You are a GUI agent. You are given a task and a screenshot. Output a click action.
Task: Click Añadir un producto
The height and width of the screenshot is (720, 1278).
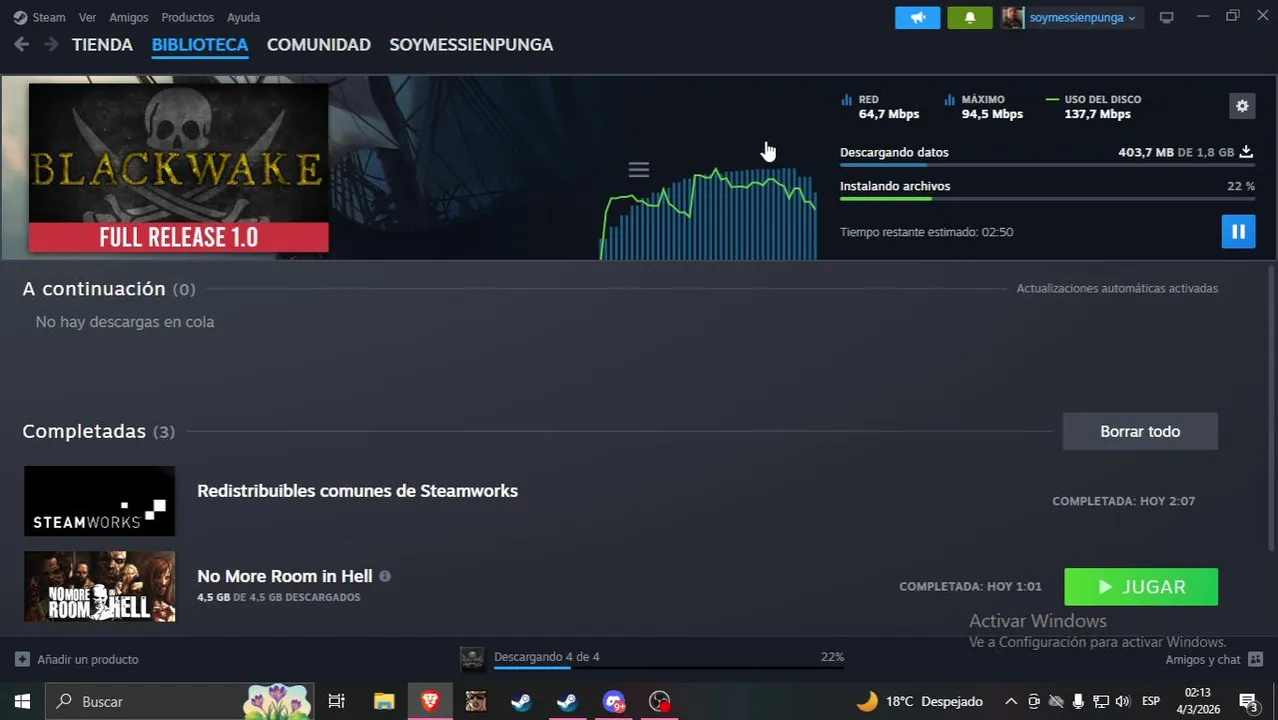77,659
